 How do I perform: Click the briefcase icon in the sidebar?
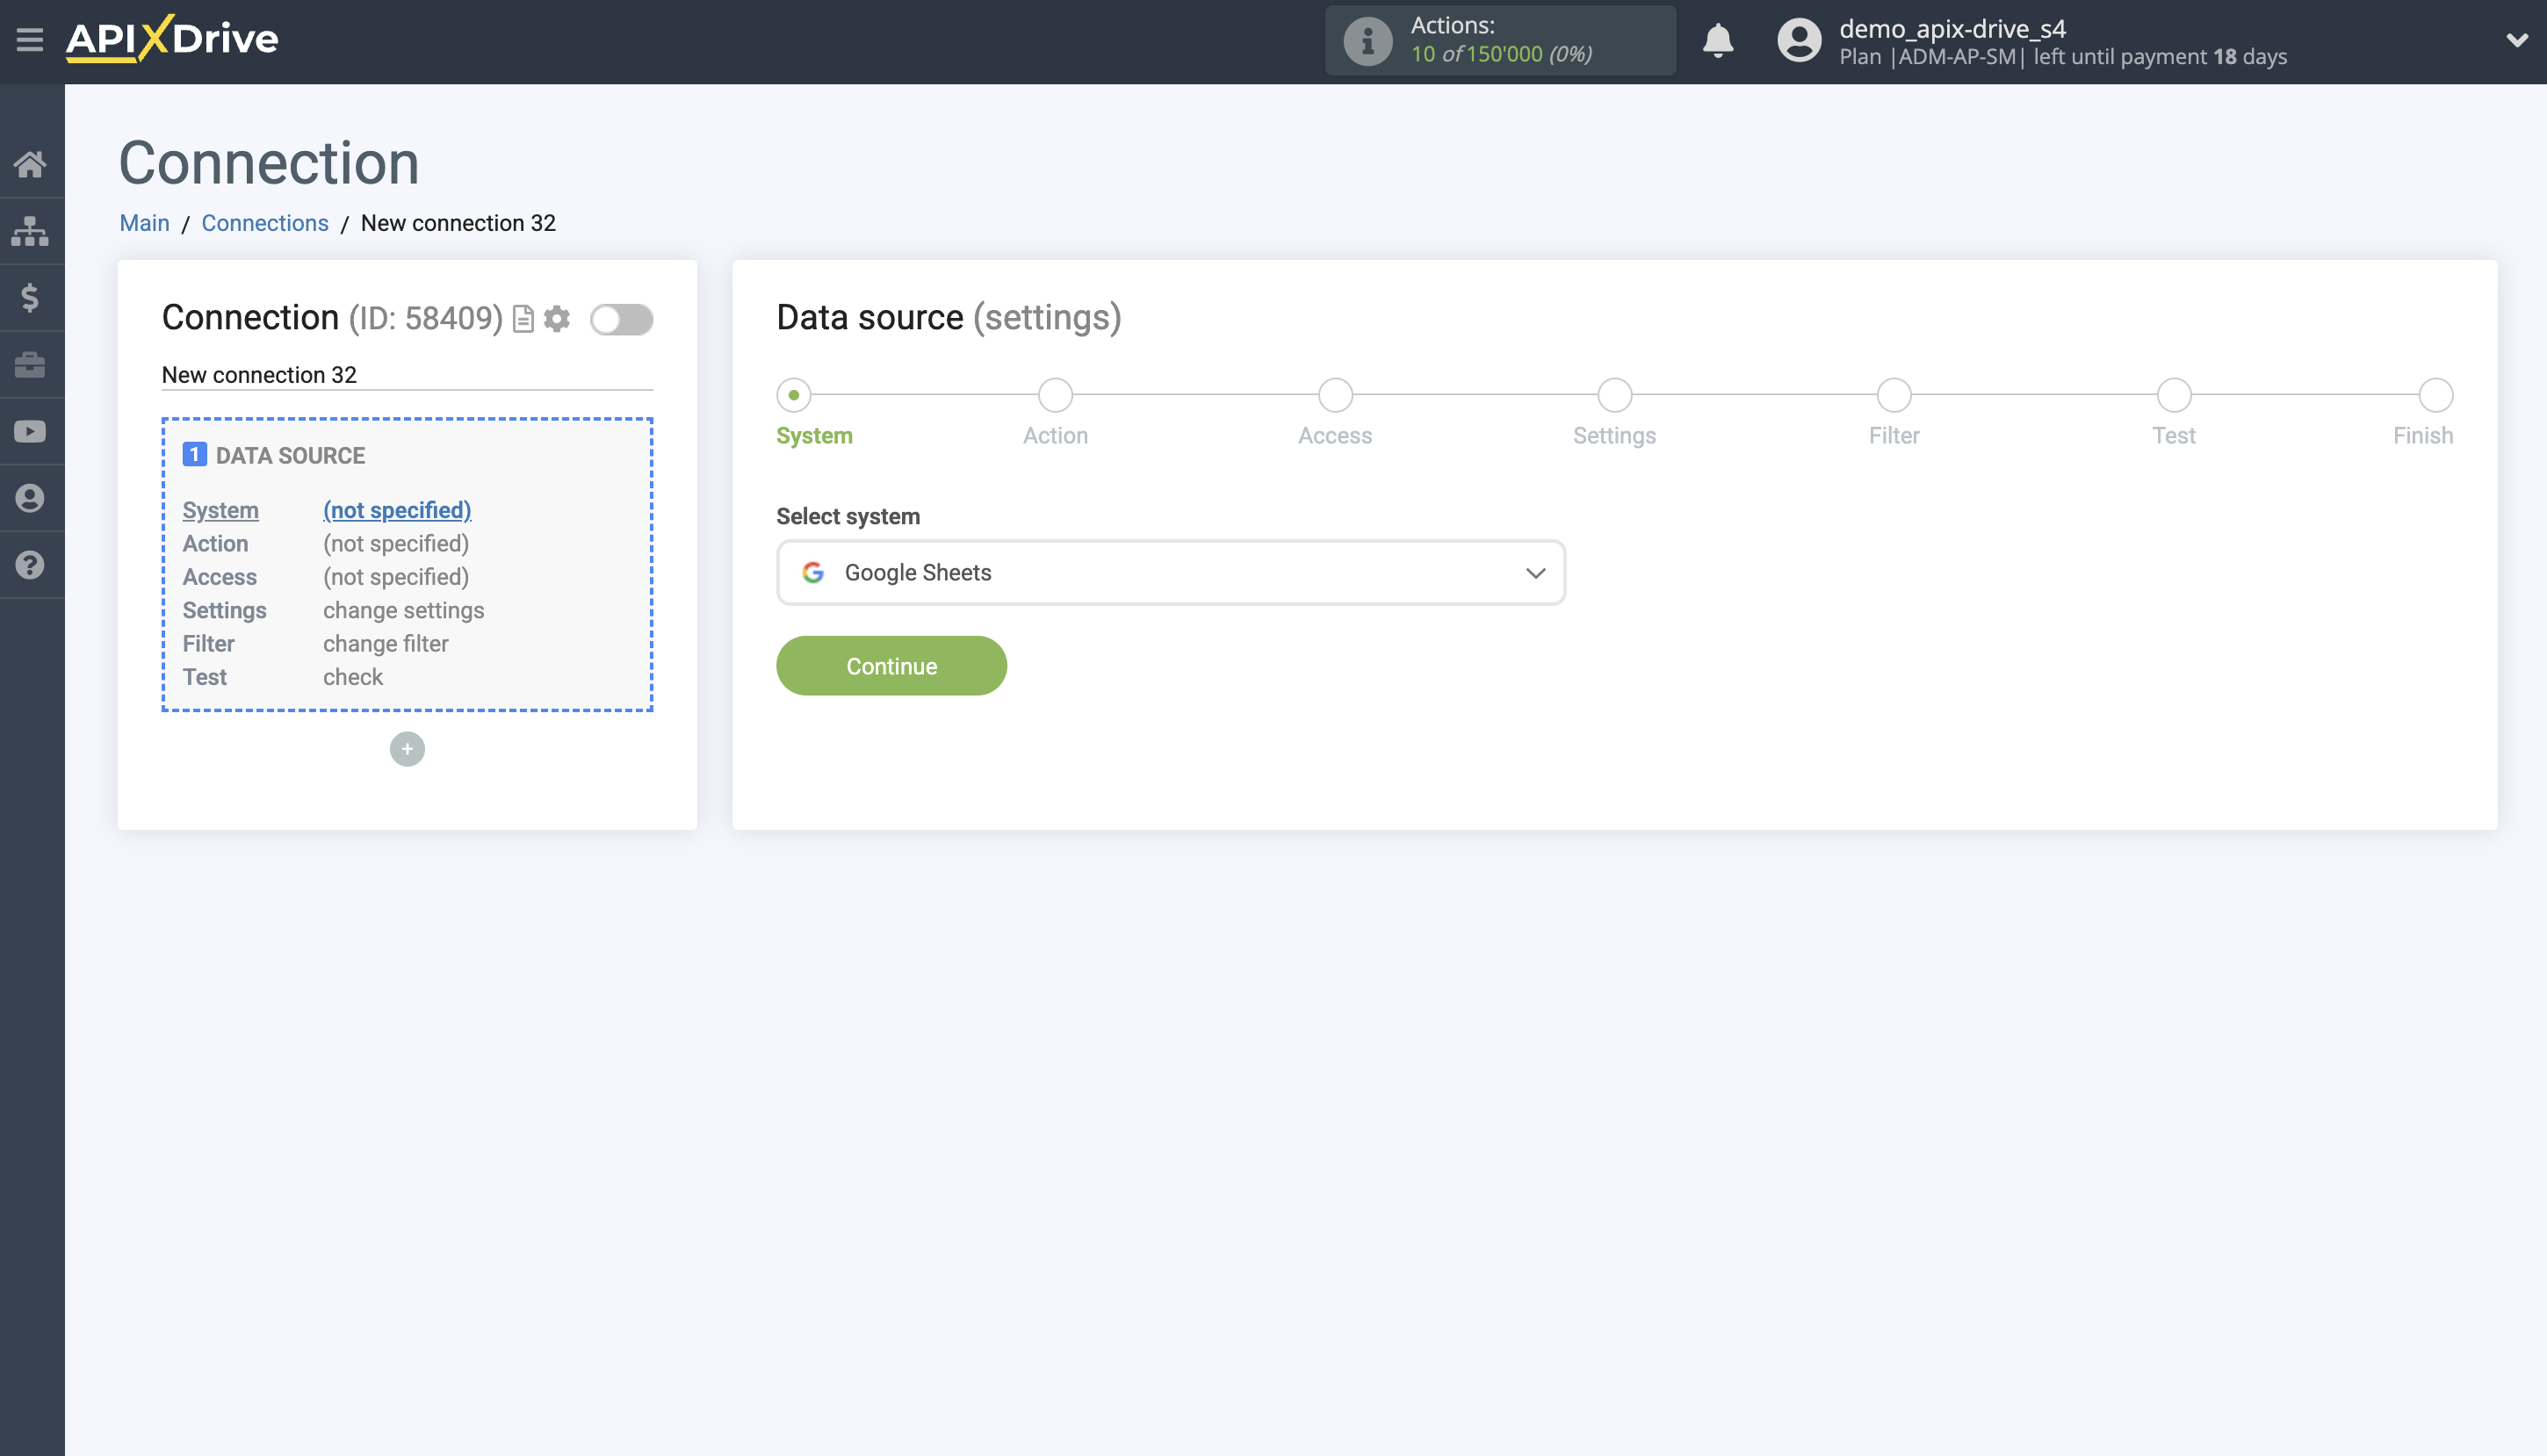tap(31, 364)
